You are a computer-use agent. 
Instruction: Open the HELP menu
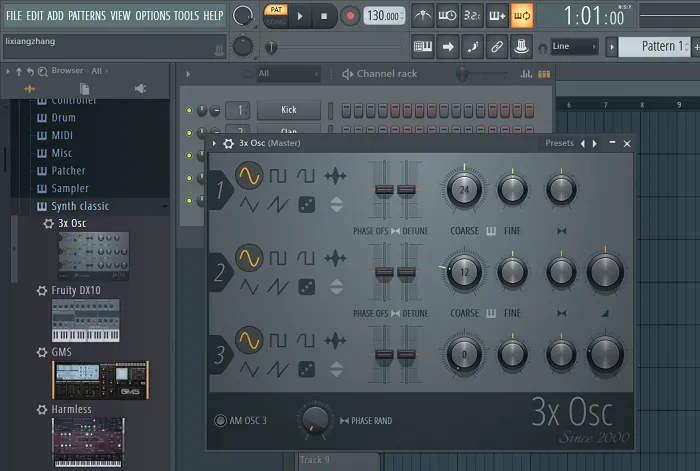[213, 16]
